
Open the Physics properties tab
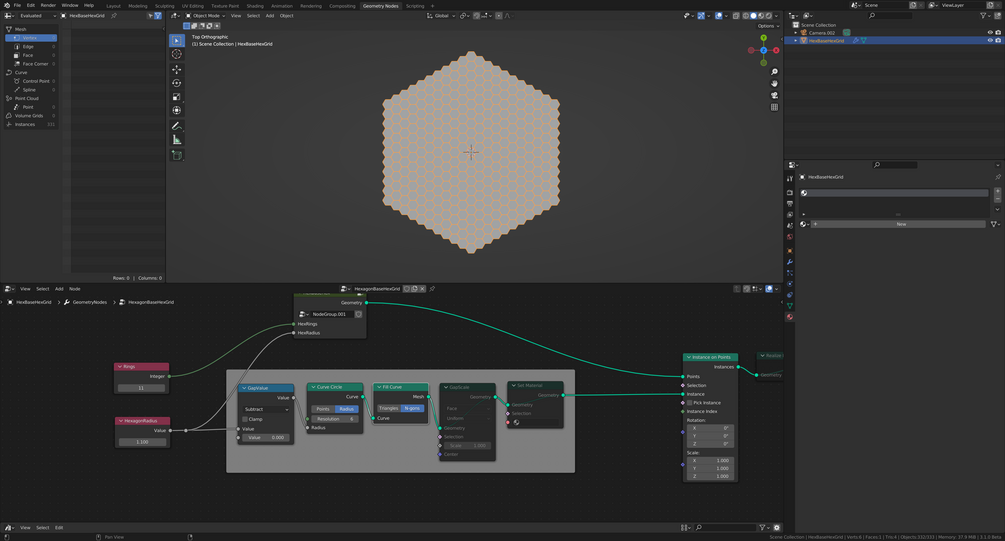point(790,284)
